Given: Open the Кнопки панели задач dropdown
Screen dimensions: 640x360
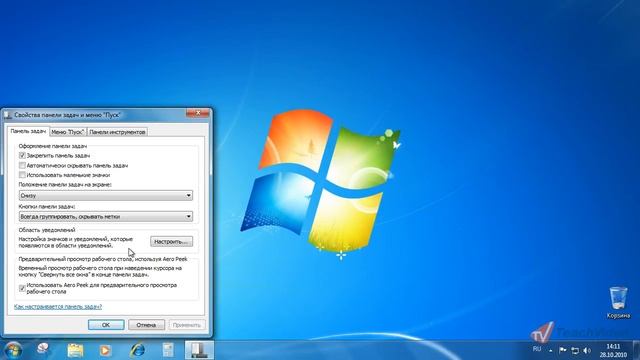Looking at the screenshot, I should tap(106, 216).
